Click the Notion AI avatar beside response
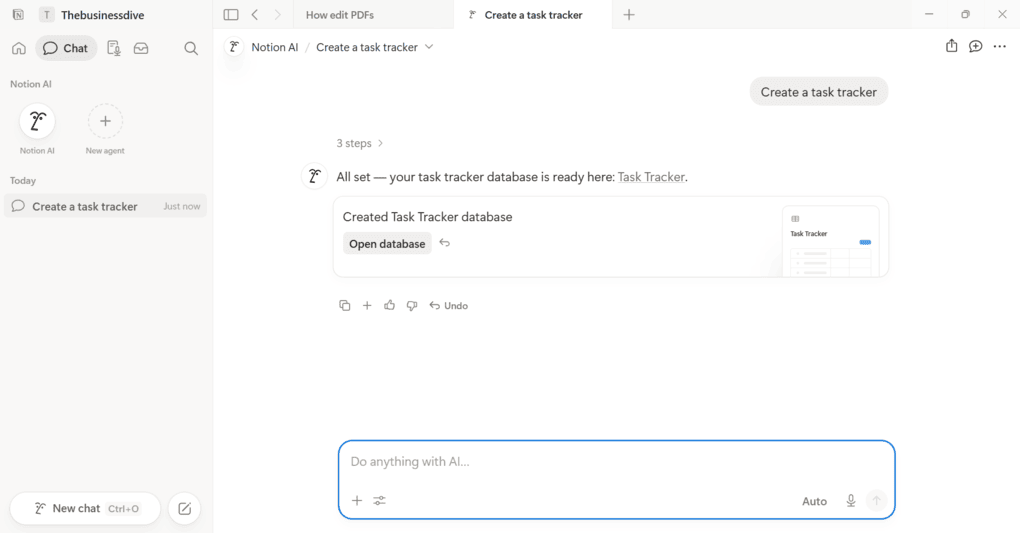The image size is (1020, 533). pyautogui.click(x=314, y=176)
